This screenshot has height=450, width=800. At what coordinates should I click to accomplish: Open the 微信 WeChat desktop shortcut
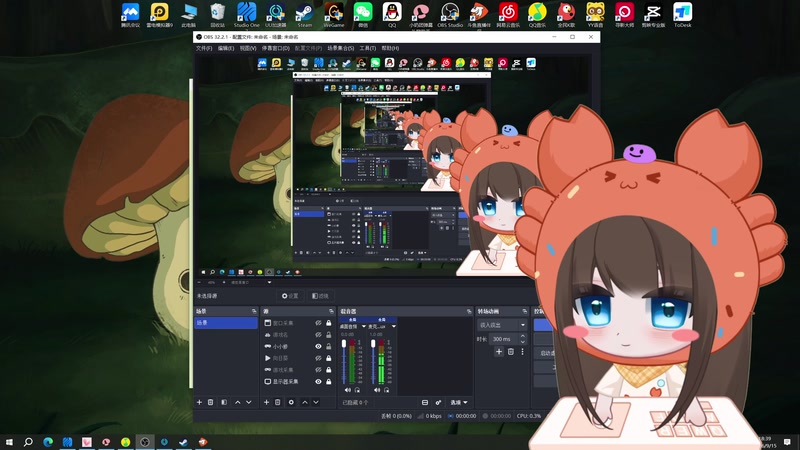tap(363, 15)
